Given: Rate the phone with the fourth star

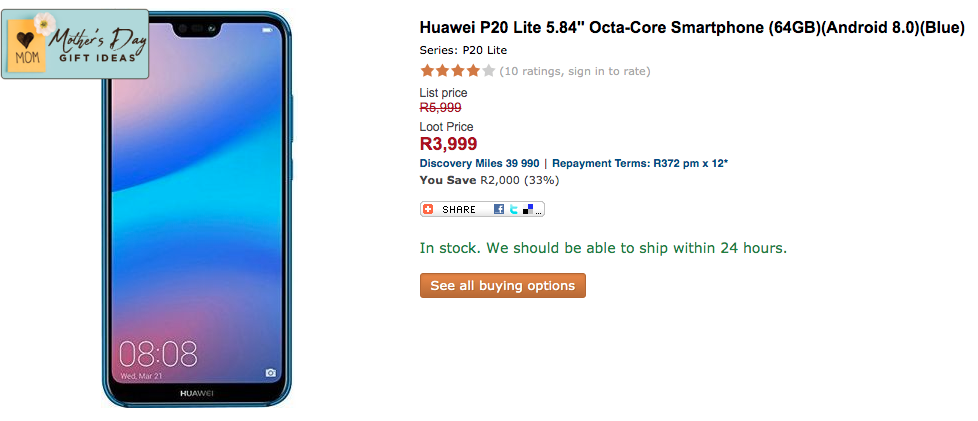Looking at the screenshot, I should tap(474, 71).
